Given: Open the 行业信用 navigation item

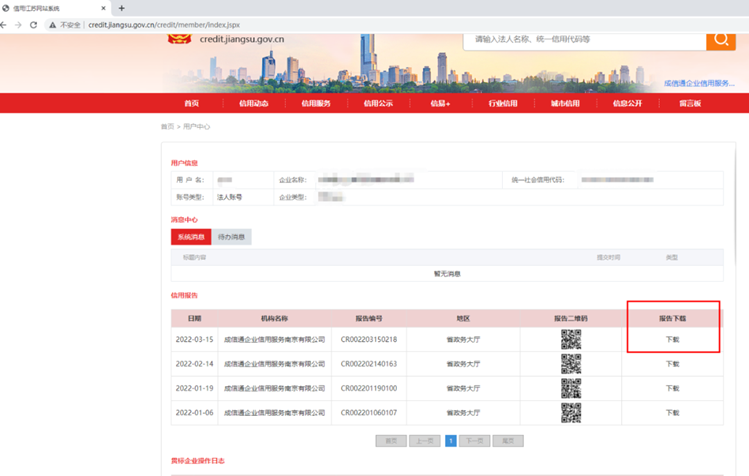Looking at the screenshot, I should coord(503,103).
